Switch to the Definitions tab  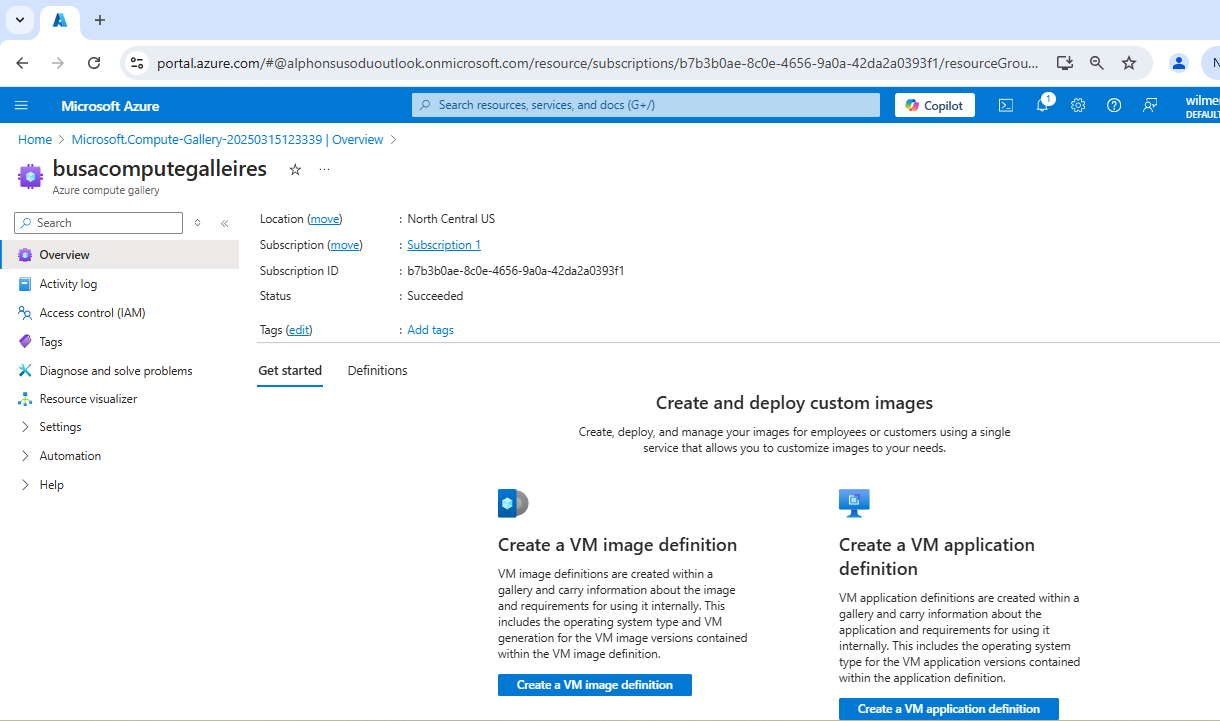(377, 371)
